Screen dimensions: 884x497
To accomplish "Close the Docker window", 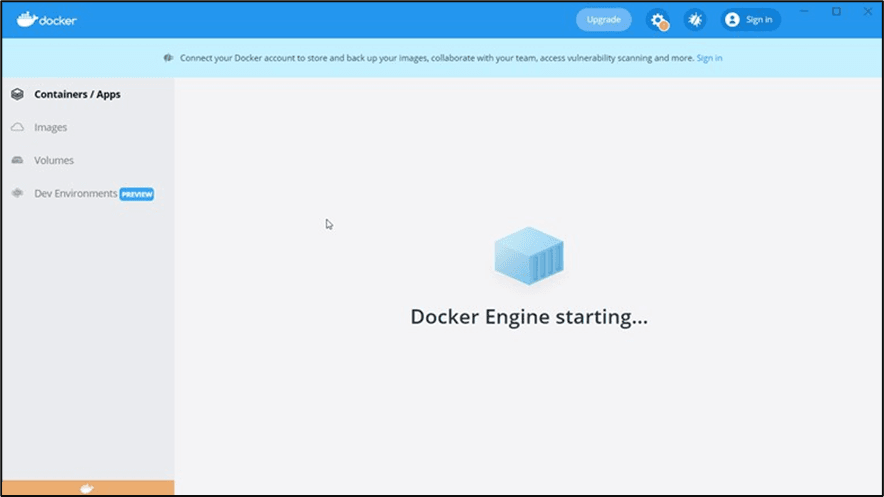I will (x=868, y=11).
